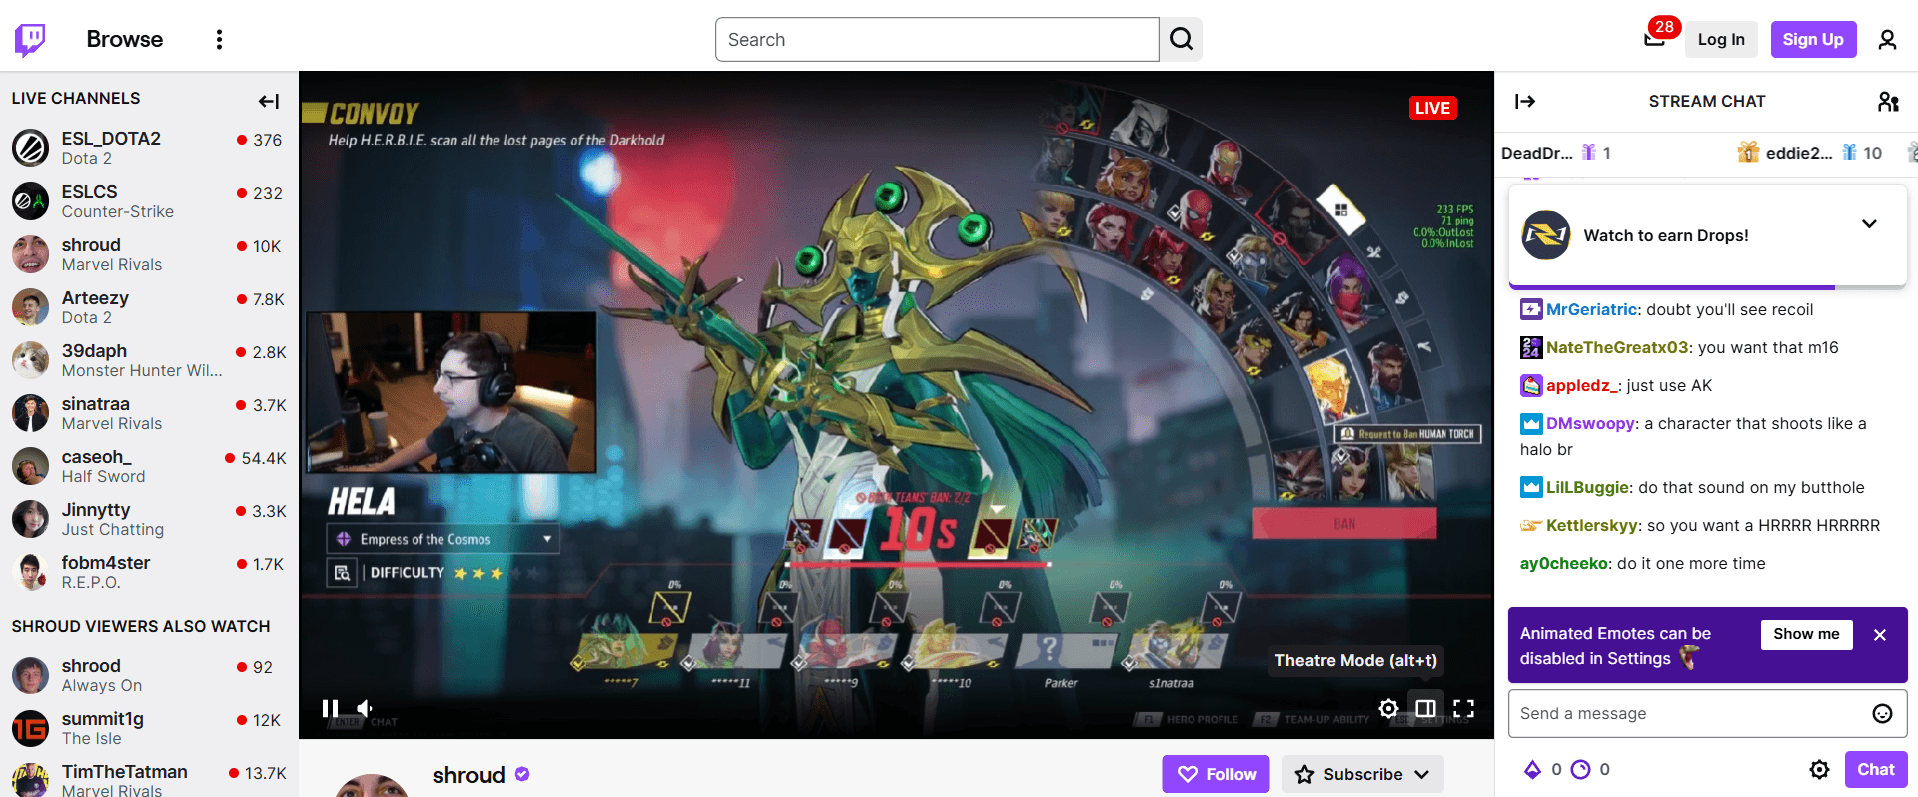Click the Sign Up button

(x=1813, y=40)
